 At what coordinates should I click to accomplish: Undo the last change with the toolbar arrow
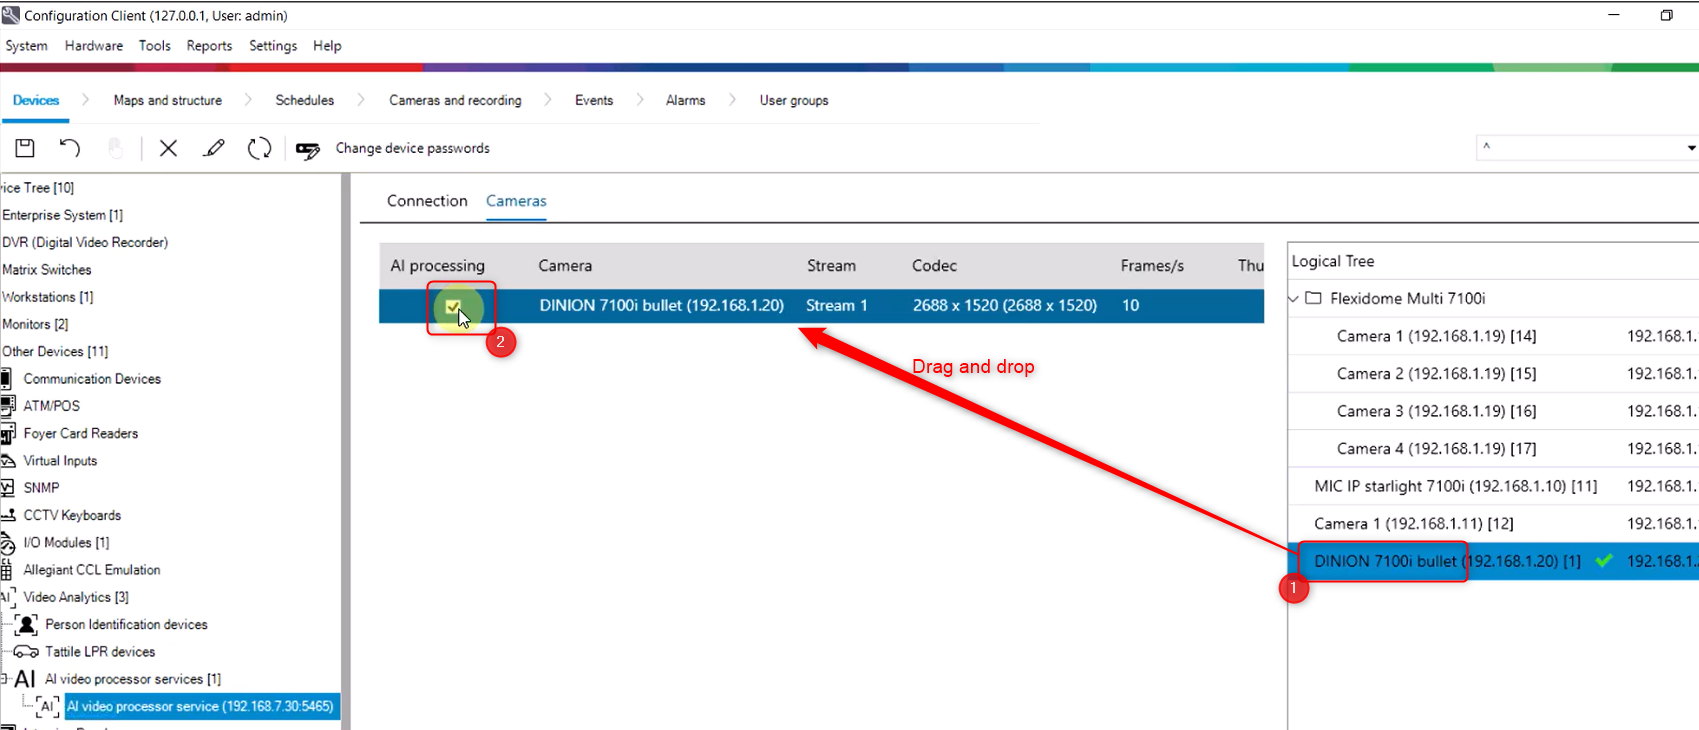coord(69,148)
